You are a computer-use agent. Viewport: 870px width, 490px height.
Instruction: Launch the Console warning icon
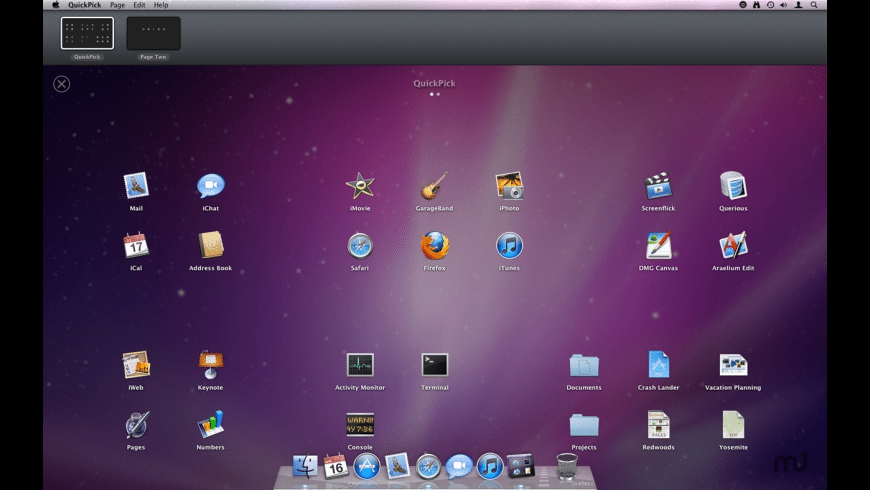pos(360,425)
